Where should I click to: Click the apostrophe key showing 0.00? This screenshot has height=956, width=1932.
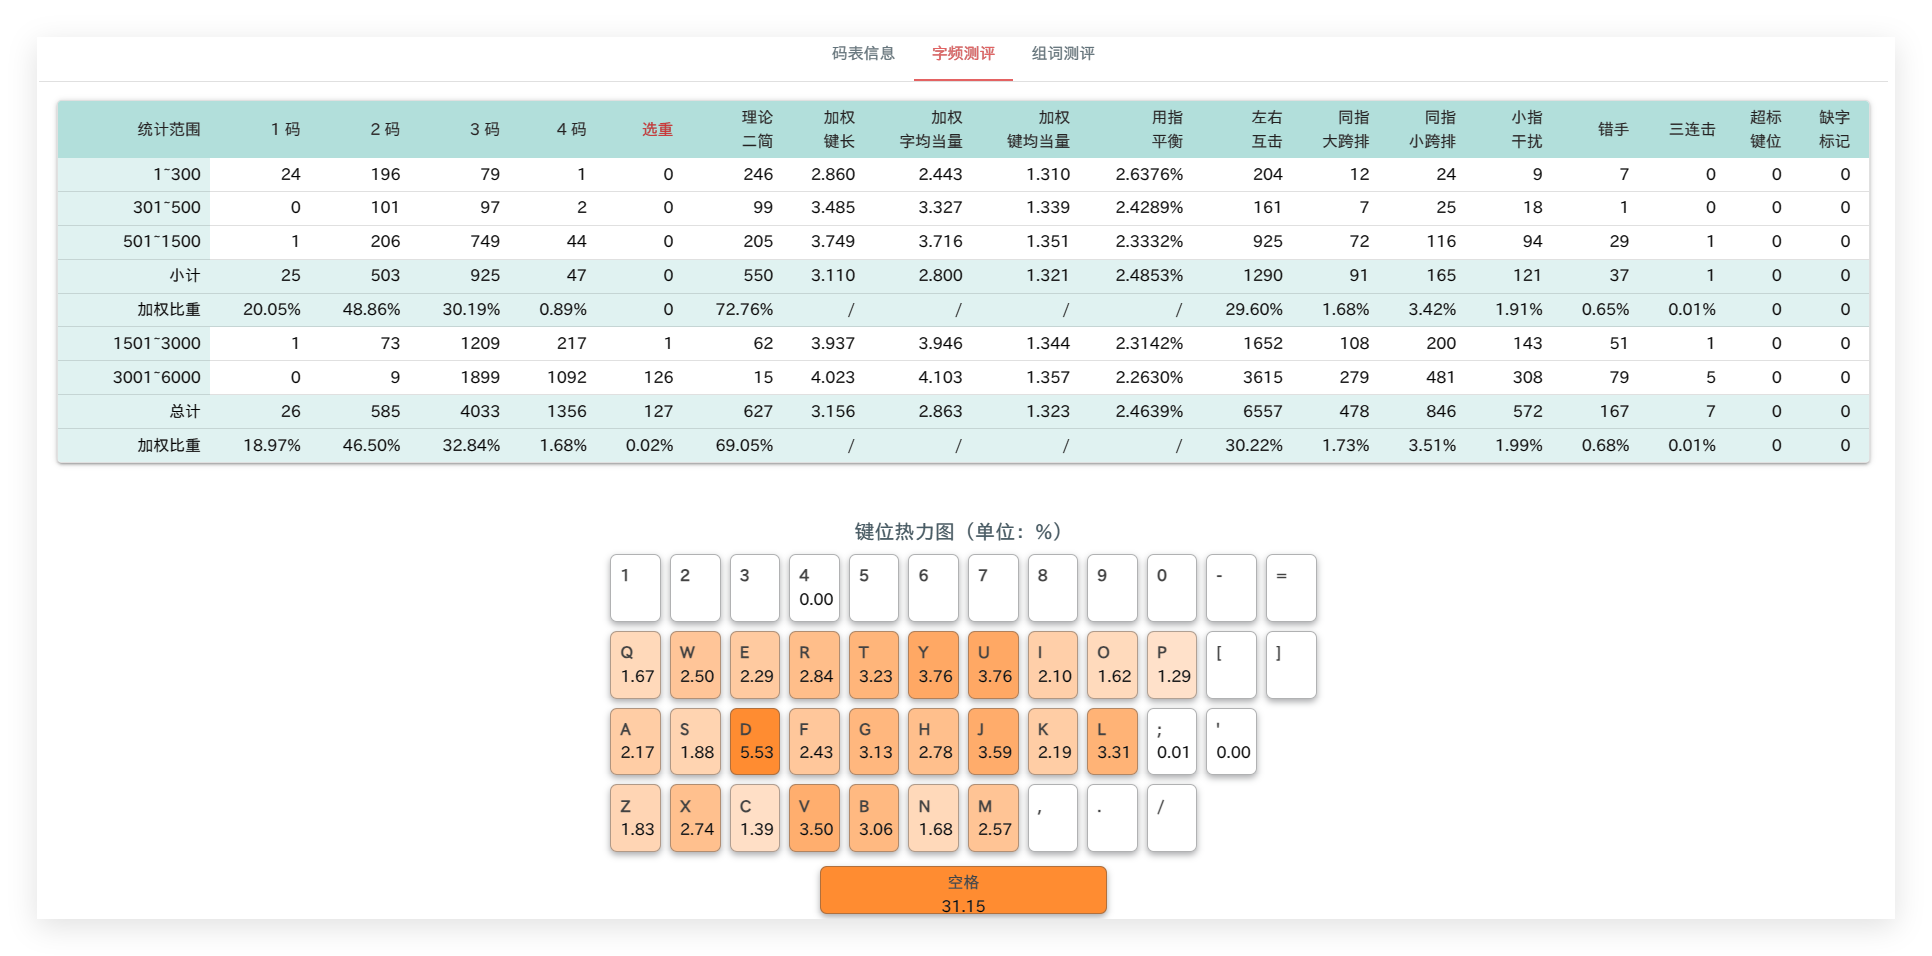[x=1231, y=742]
